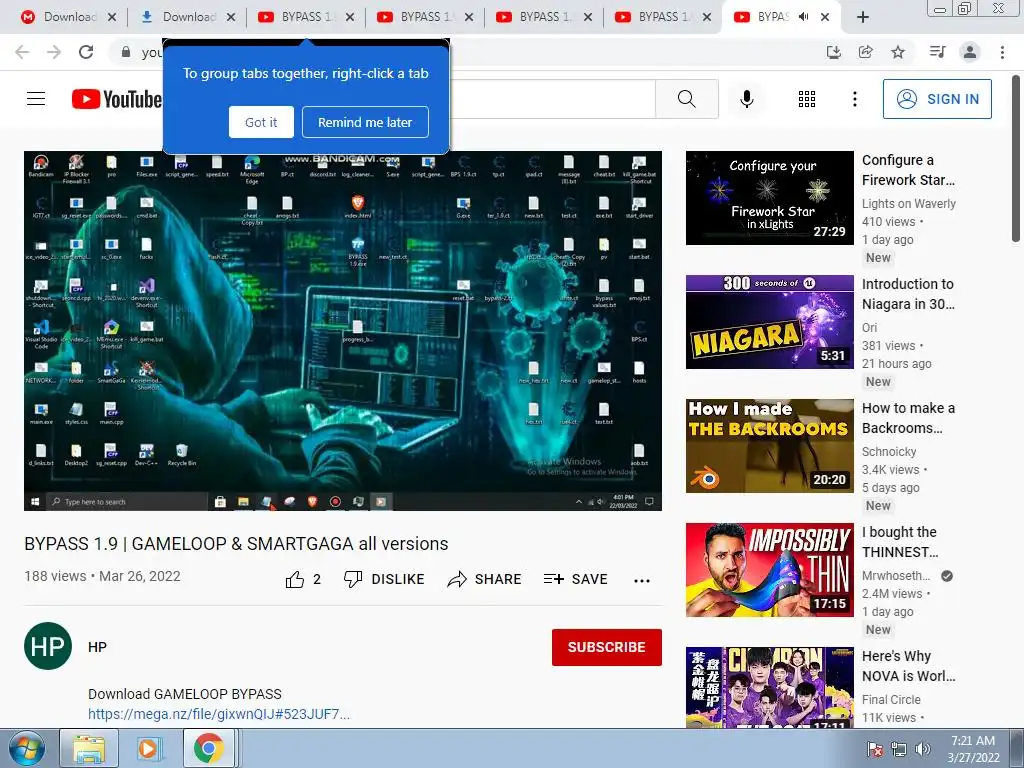
Task: Open Windows Media Player taskbar icon
Action: click(x=148, y=749)
